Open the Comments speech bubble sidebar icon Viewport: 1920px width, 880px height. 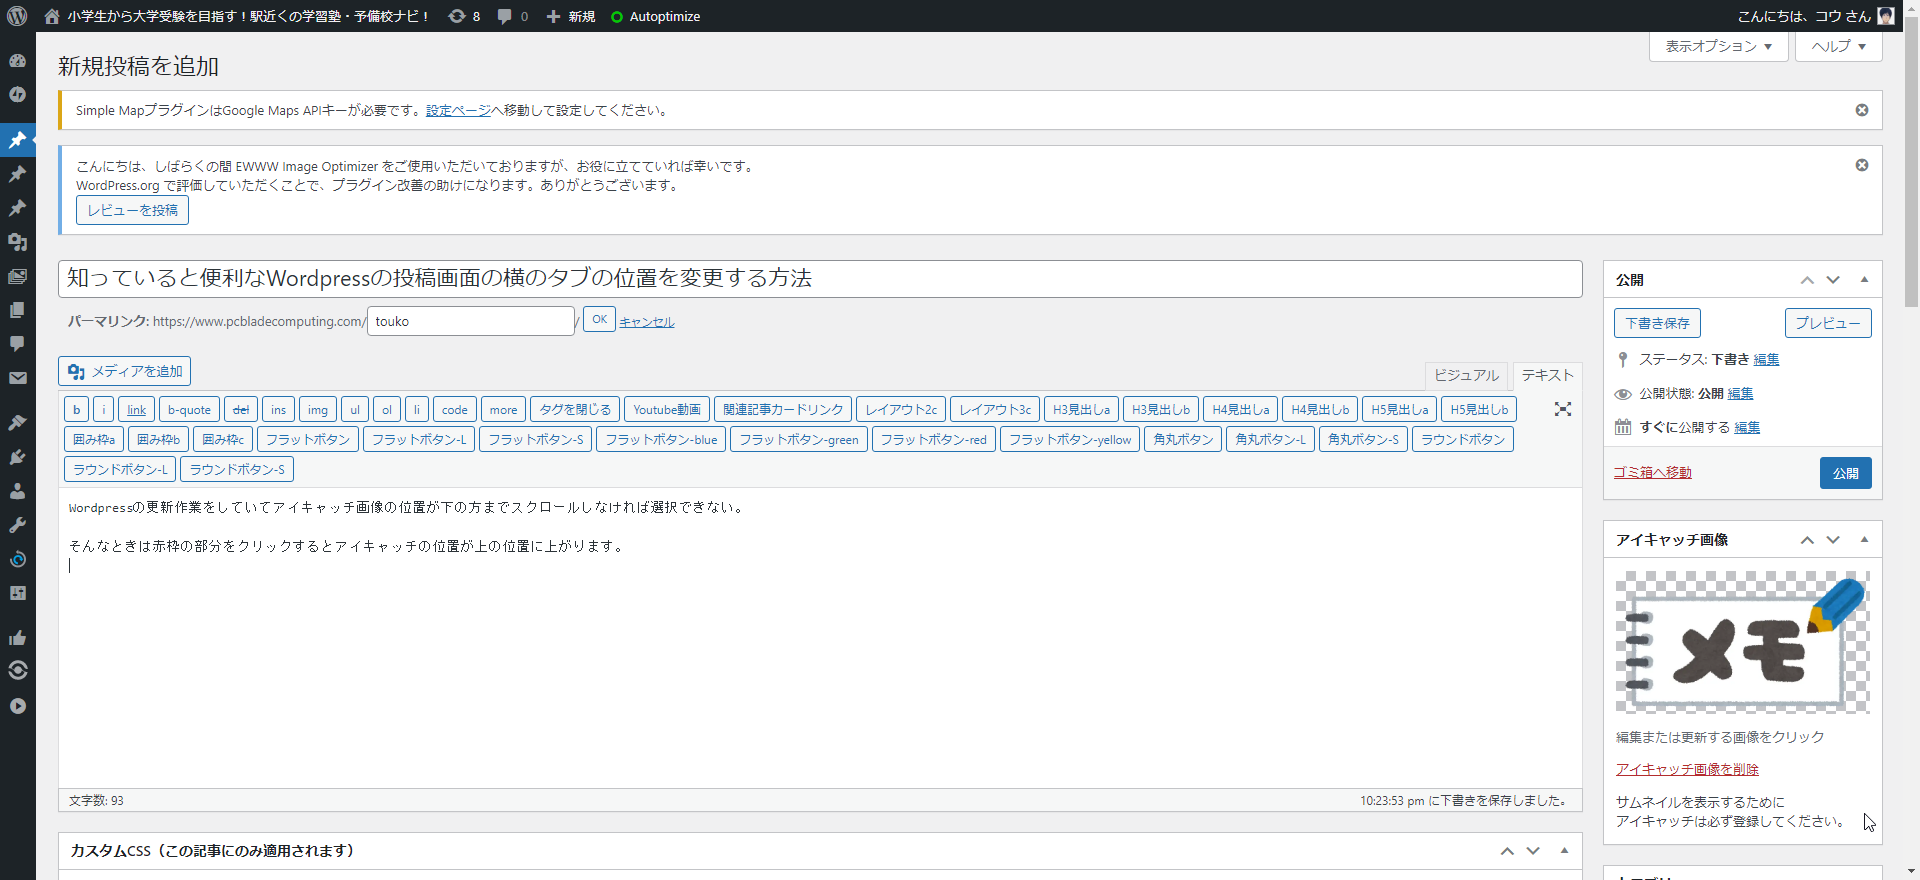tap(17, 344)
